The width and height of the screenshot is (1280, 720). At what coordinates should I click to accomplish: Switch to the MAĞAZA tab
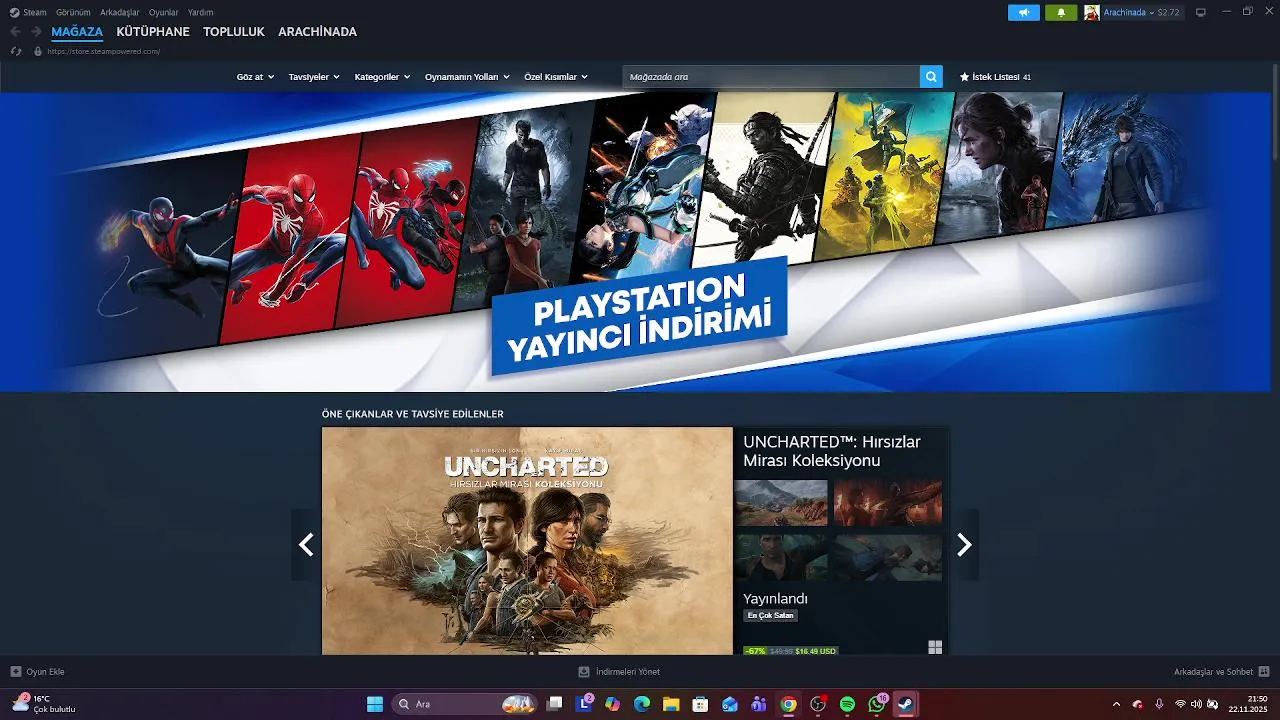77,32
